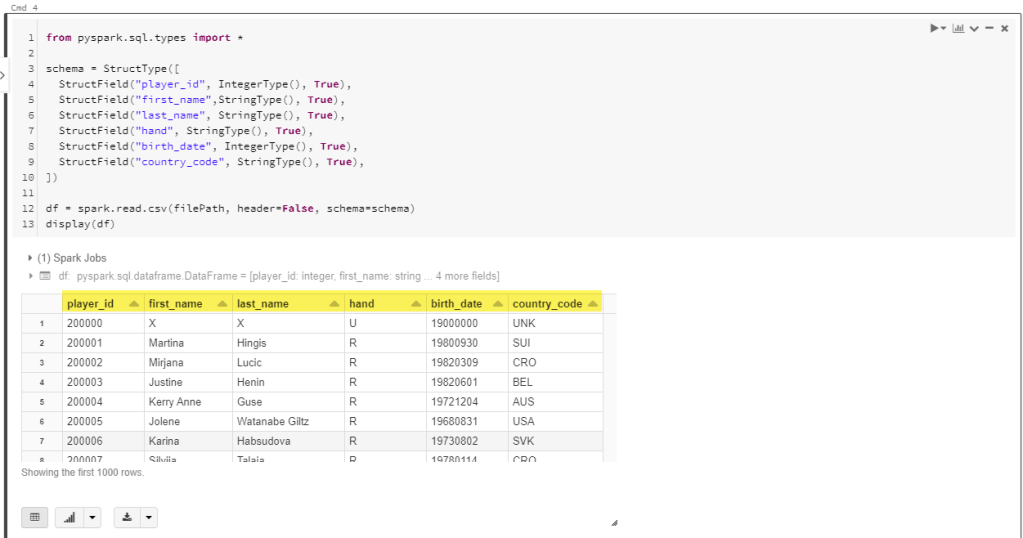Expand the df DataFrame schema details

[31, 276]
